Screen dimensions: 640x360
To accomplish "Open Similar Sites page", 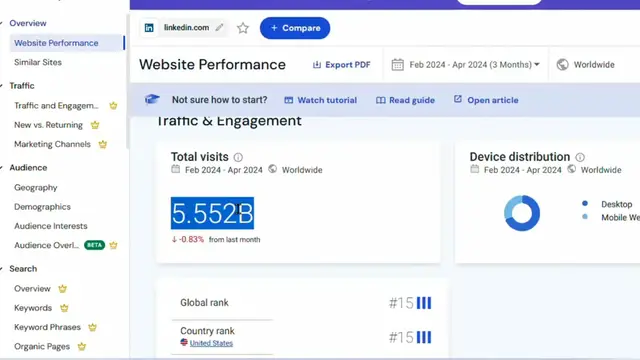I will click(38, 62).
